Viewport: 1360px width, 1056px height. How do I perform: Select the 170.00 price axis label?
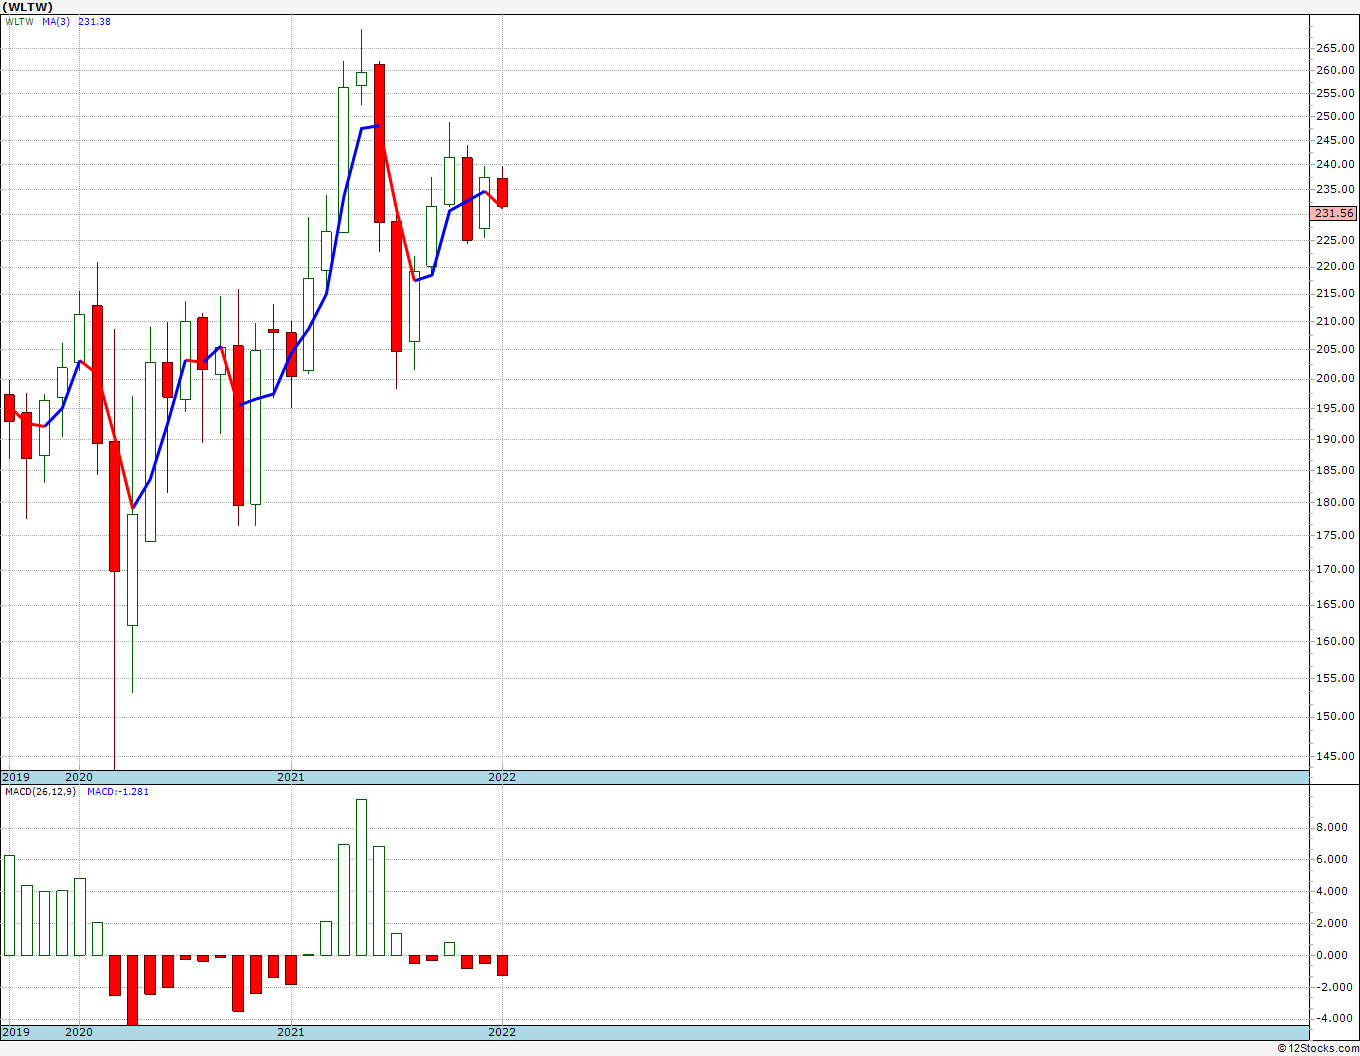[1336, 570]
